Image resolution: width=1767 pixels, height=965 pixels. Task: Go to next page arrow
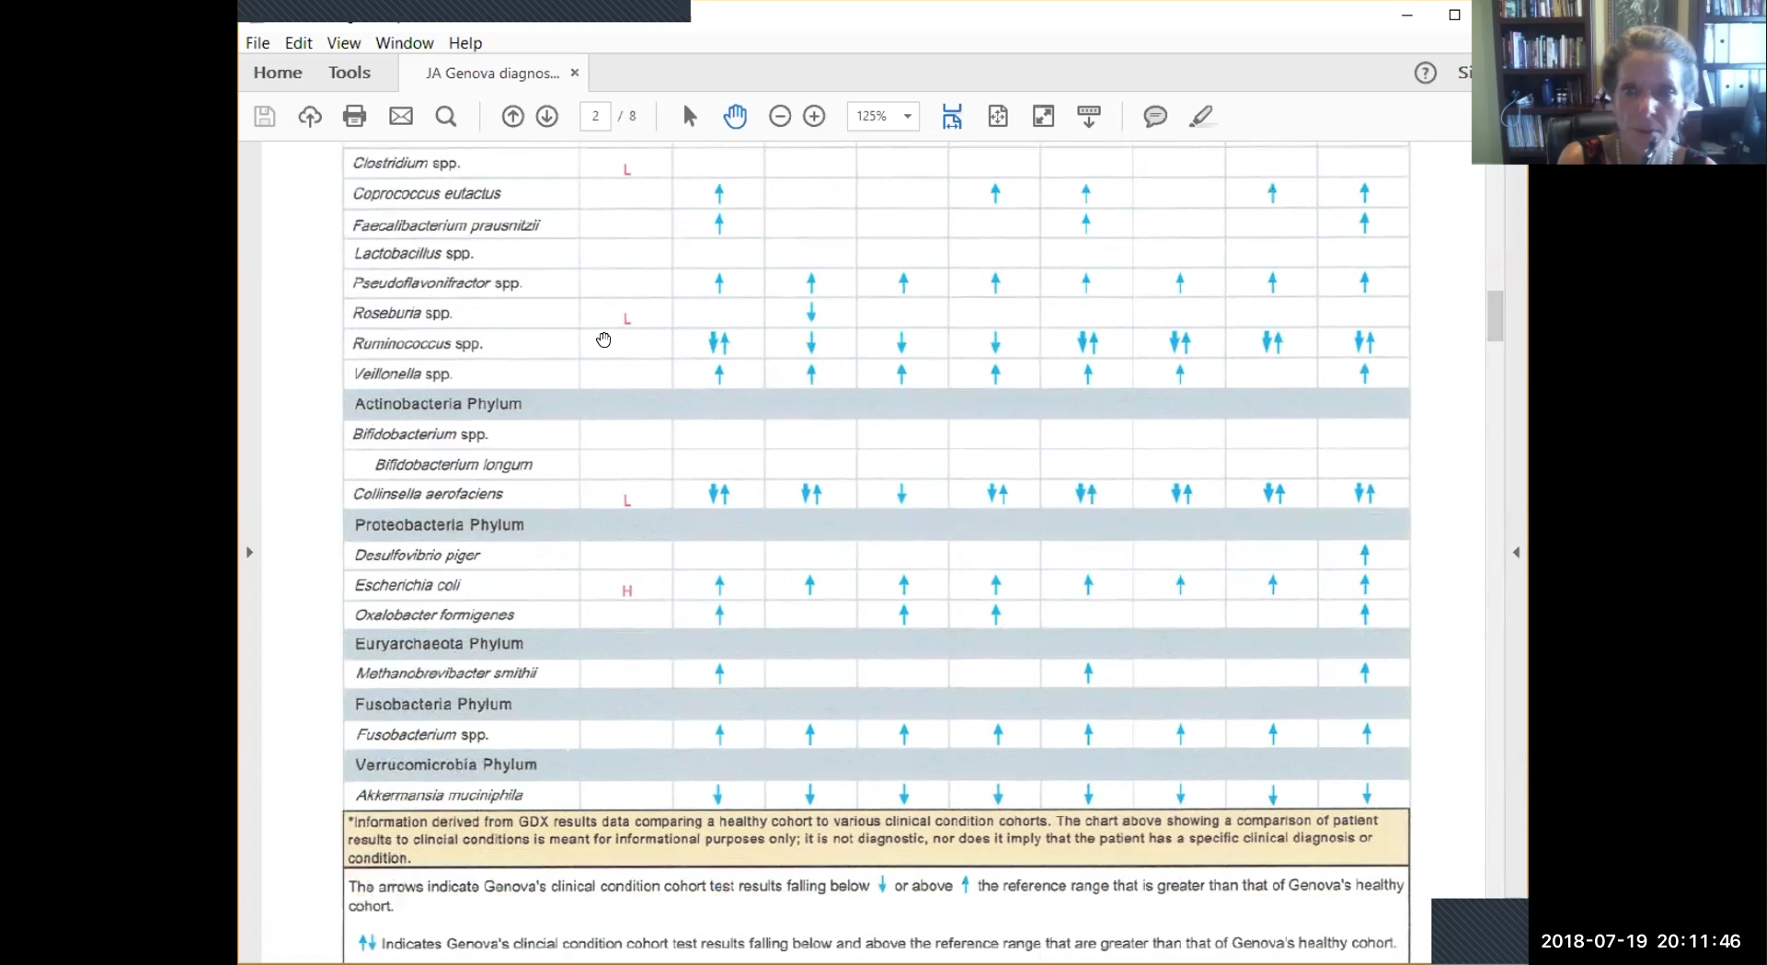click(547, 116)
